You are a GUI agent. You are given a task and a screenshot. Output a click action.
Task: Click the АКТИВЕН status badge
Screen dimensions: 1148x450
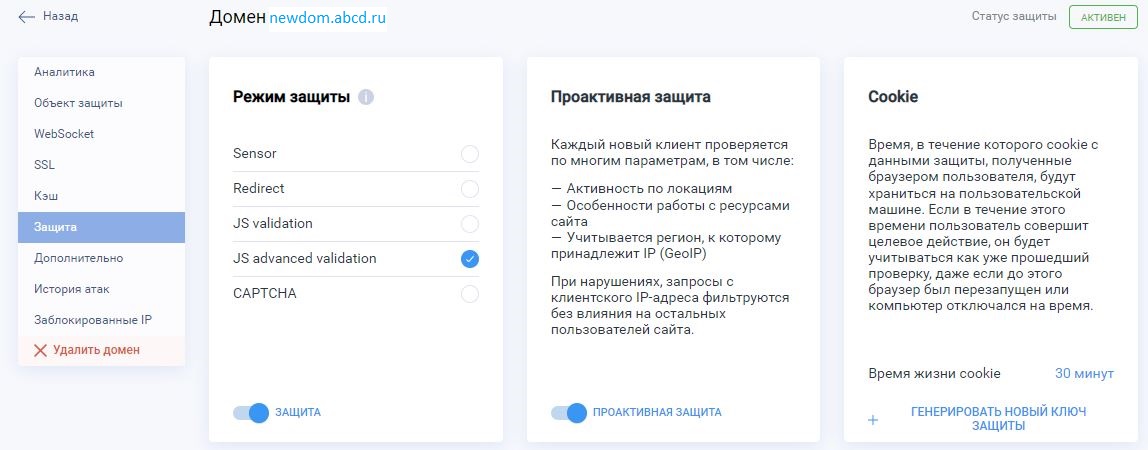pos(1103,17)
